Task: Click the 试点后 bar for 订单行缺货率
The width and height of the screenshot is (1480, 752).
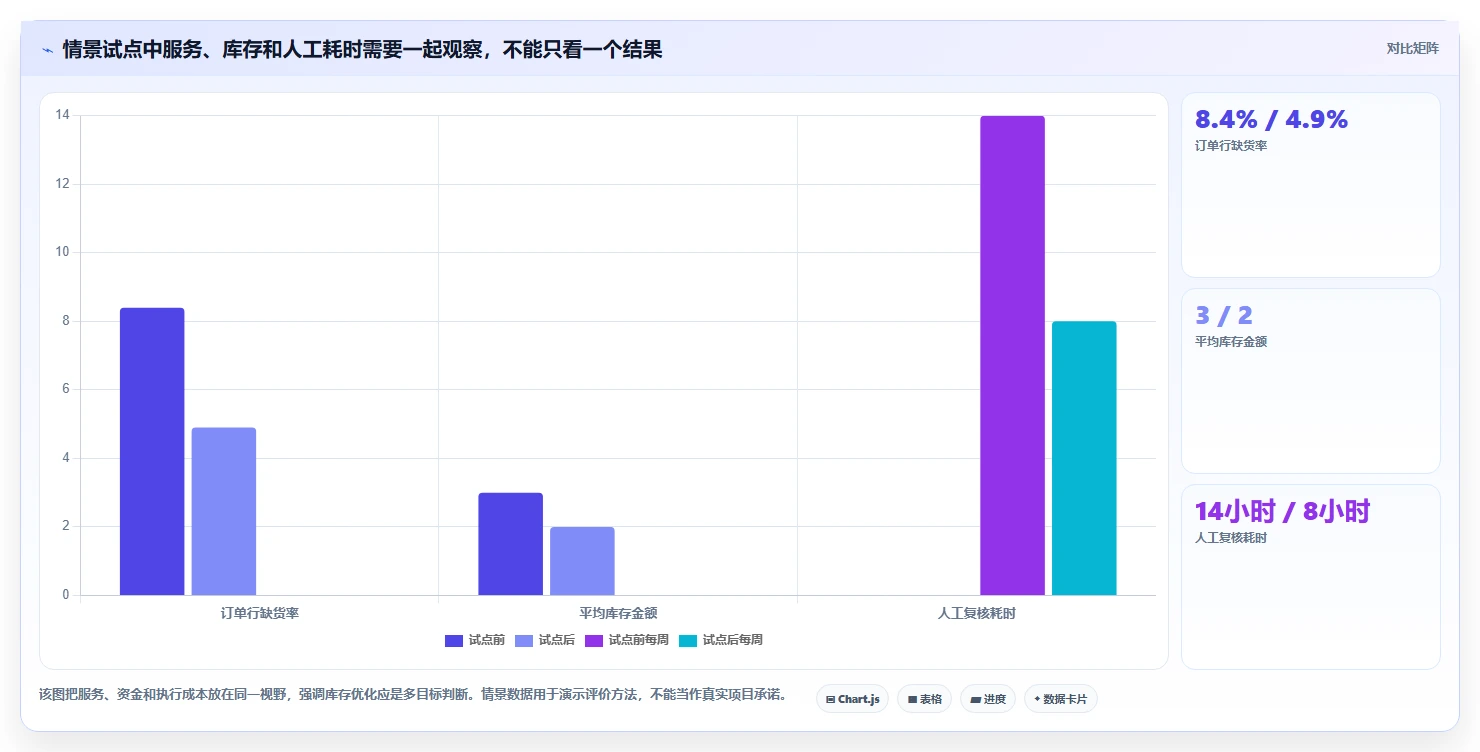Action: click(224, 511)
